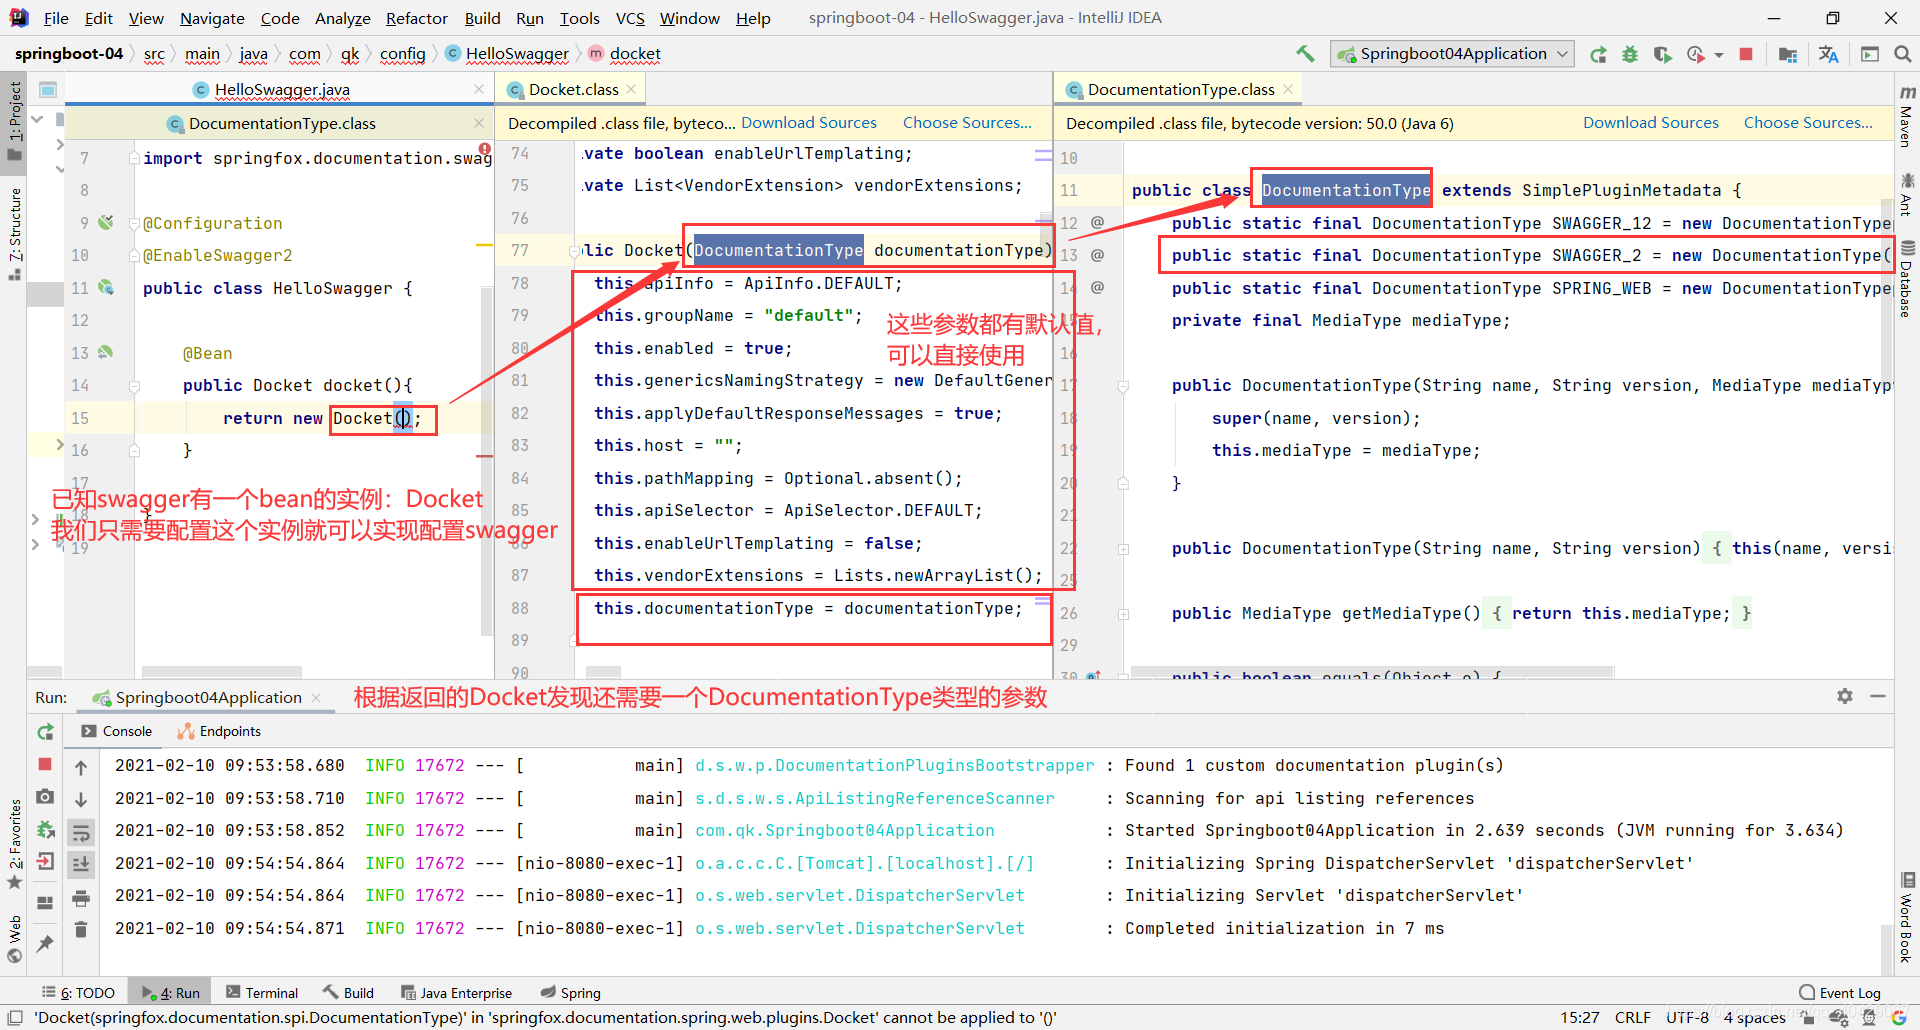Print console output with printer icon
The width and height of the screenshot is (1920, 1030).
(81, 897)
